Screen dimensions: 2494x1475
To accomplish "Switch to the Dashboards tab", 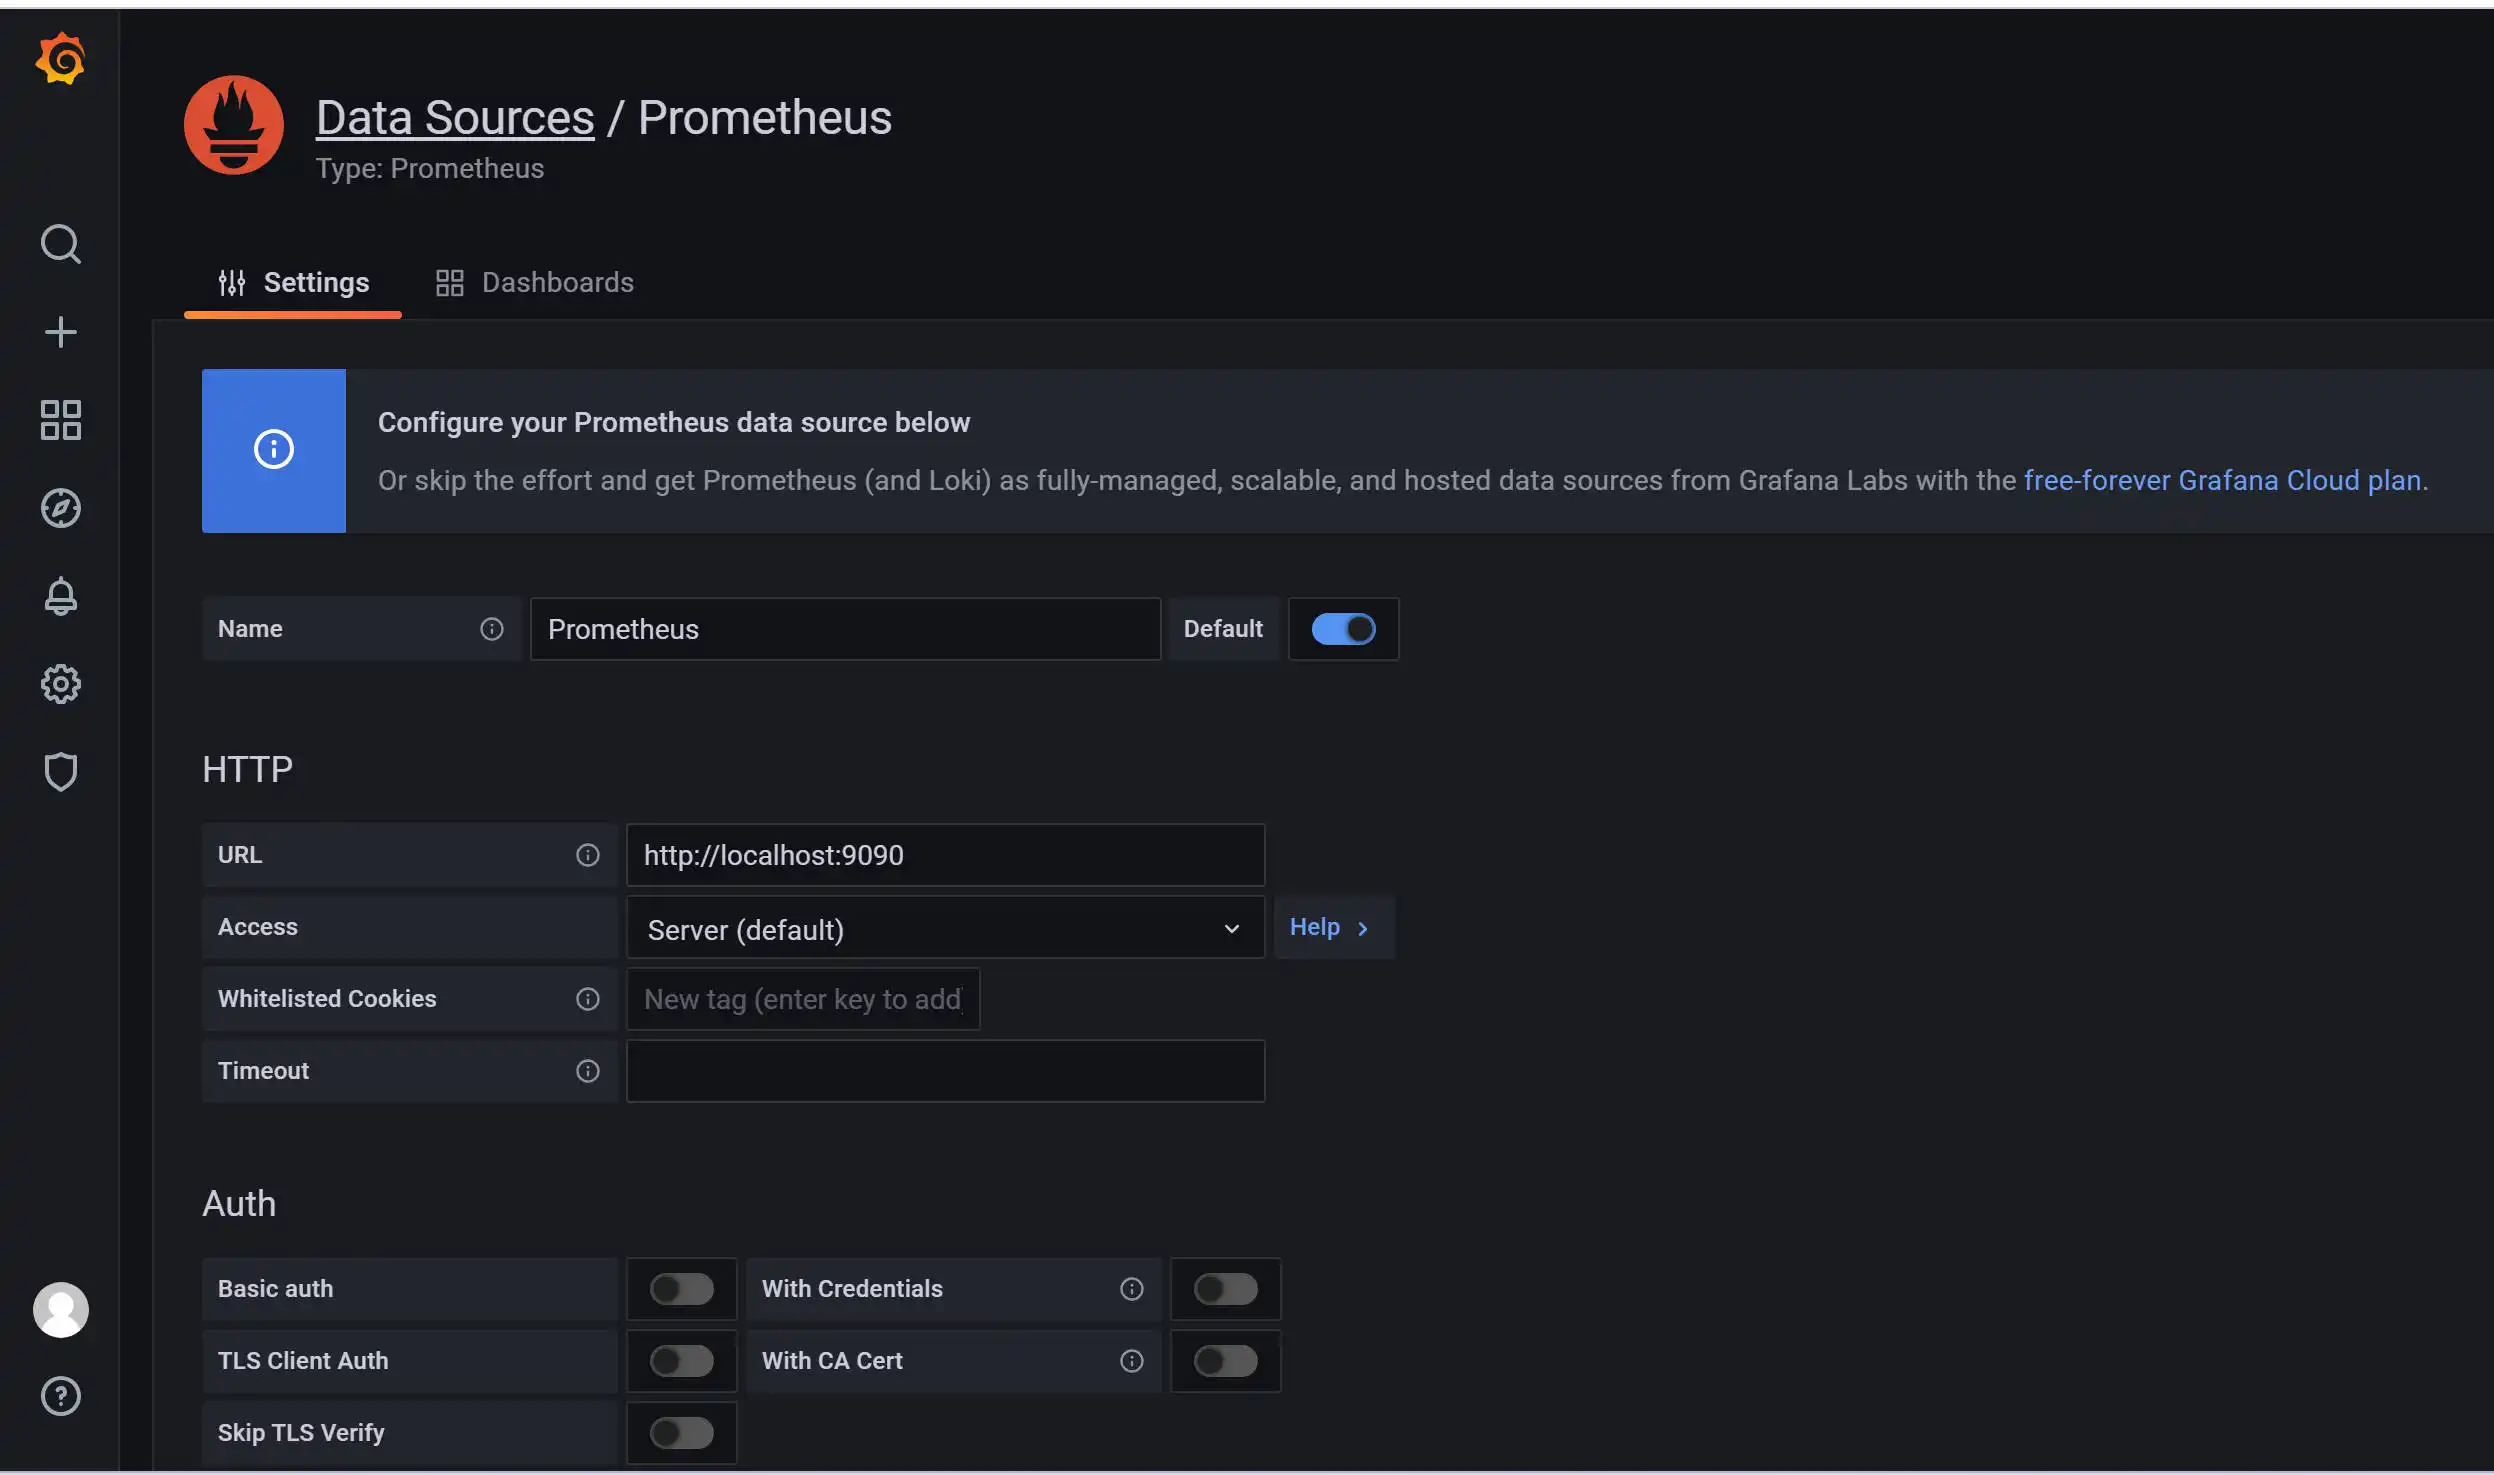I will coord(534,283).
